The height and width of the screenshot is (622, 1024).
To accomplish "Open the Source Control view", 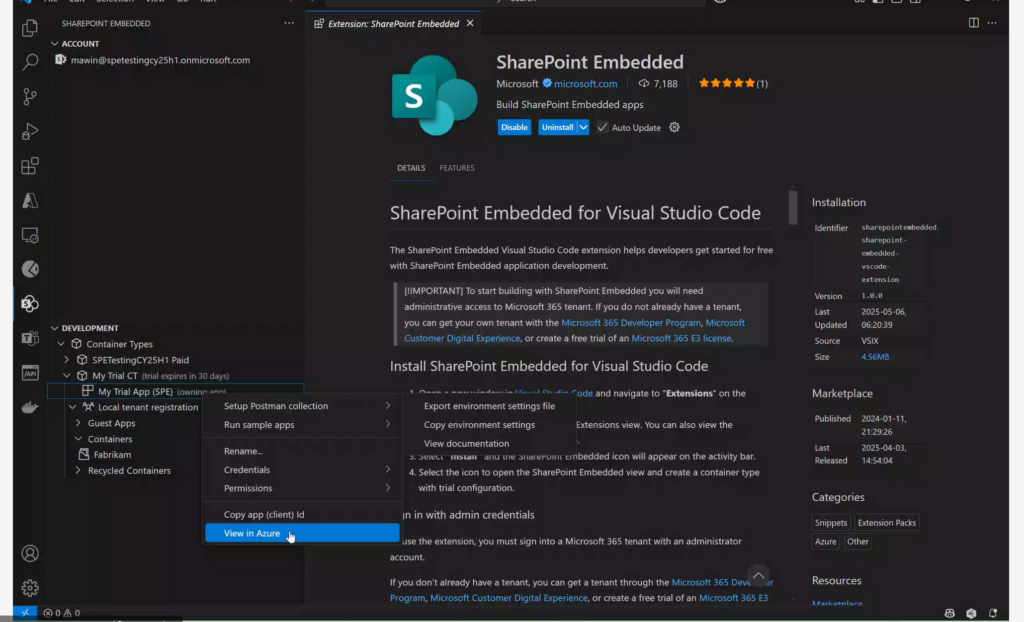I will 30,97.
